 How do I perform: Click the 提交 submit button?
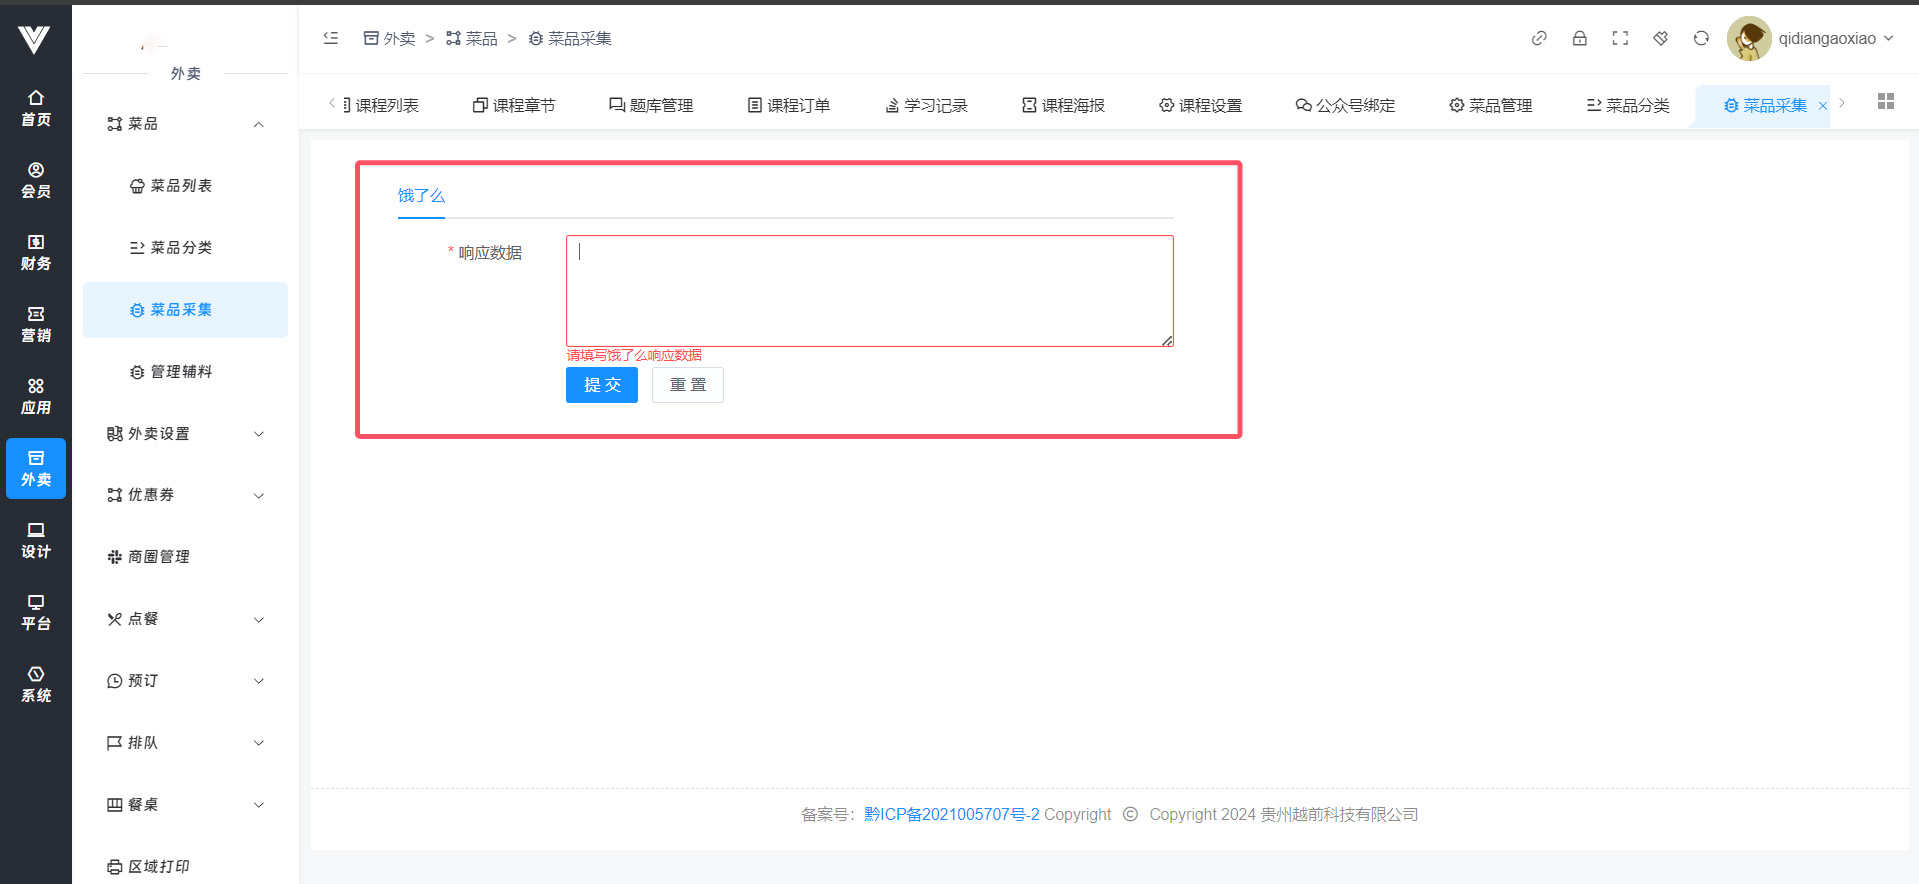tap(601, 385)
